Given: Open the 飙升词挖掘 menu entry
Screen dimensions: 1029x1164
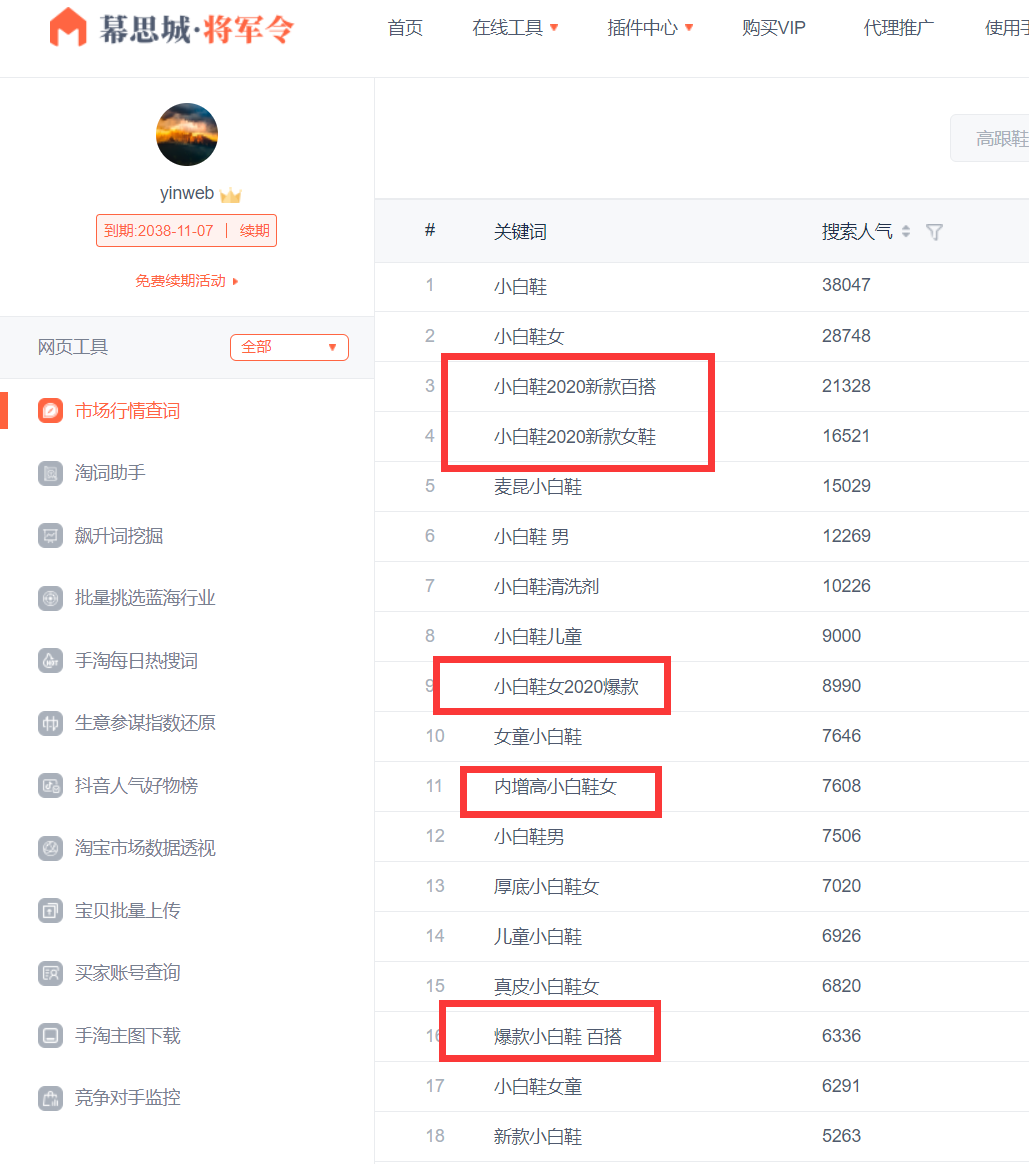Looking at the screenshot, I should (119, 535).
